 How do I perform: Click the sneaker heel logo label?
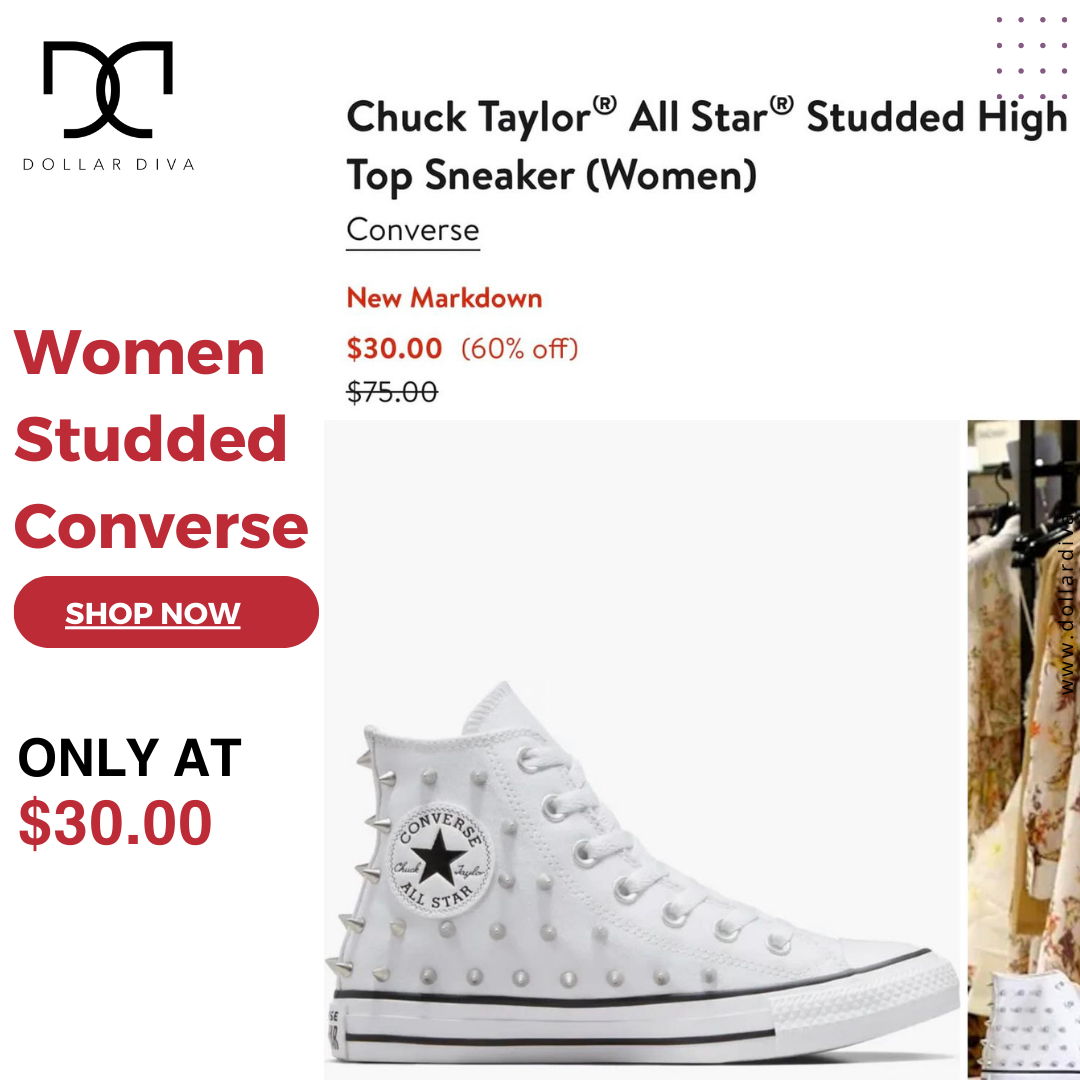tap(333, 1029)
